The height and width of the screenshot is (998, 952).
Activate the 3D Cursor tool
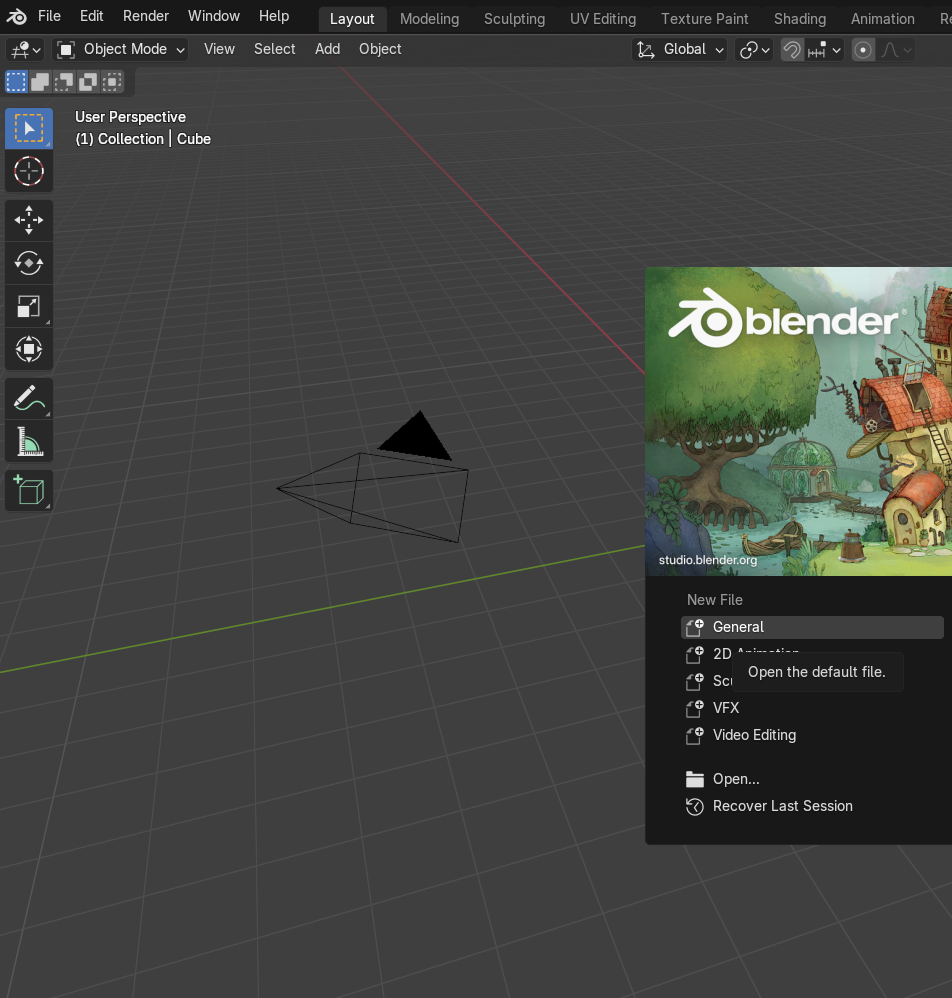pyautogui.click(x=29, y=171)
